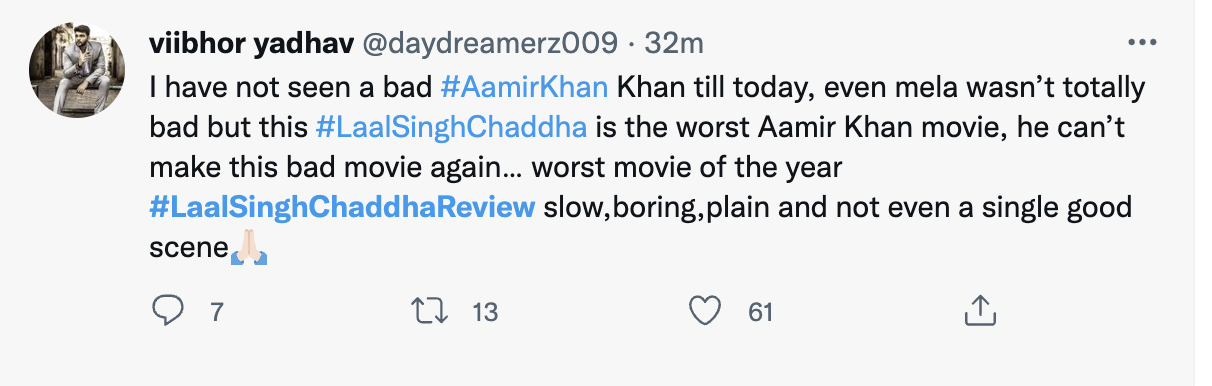Like the tweet with the heart icon

pyautogui.click(x=706, y=312)
